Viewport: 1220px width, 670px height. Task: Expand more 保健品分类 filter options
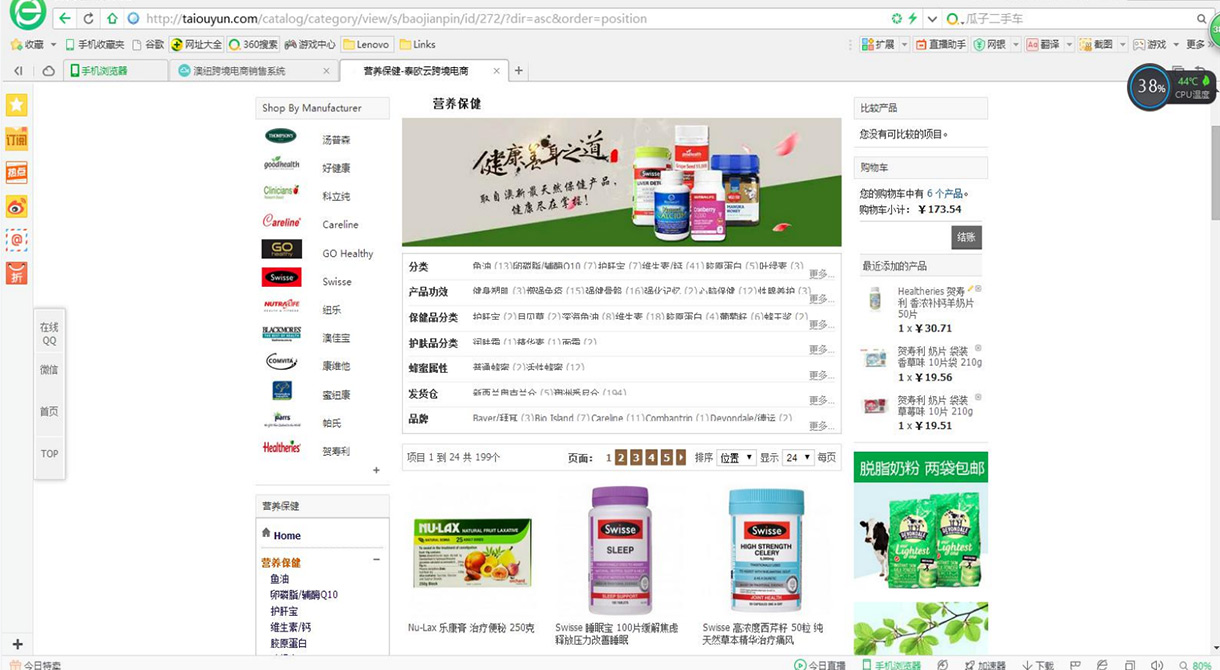click(x=821, y=325)
